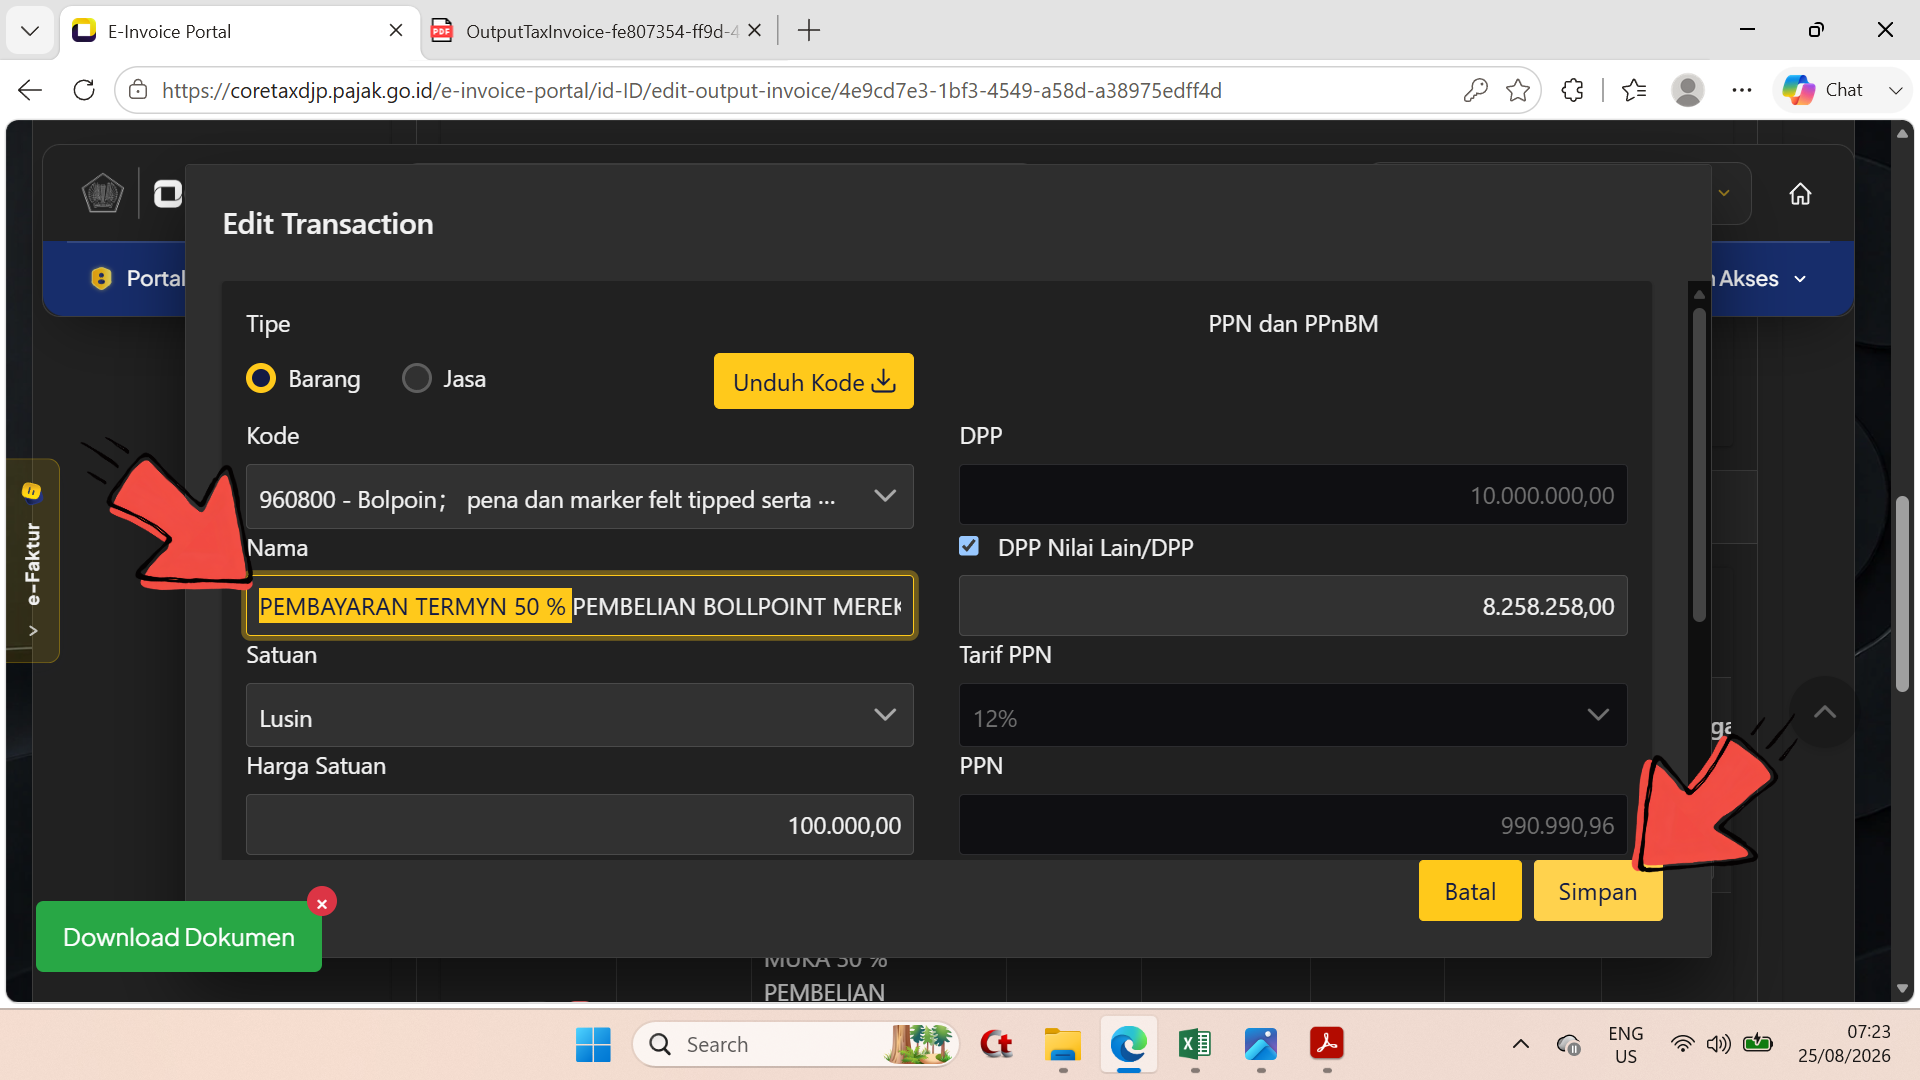Open Windows Start menu
Screen dimensions: 1920x1080
tap(593, 1044)
